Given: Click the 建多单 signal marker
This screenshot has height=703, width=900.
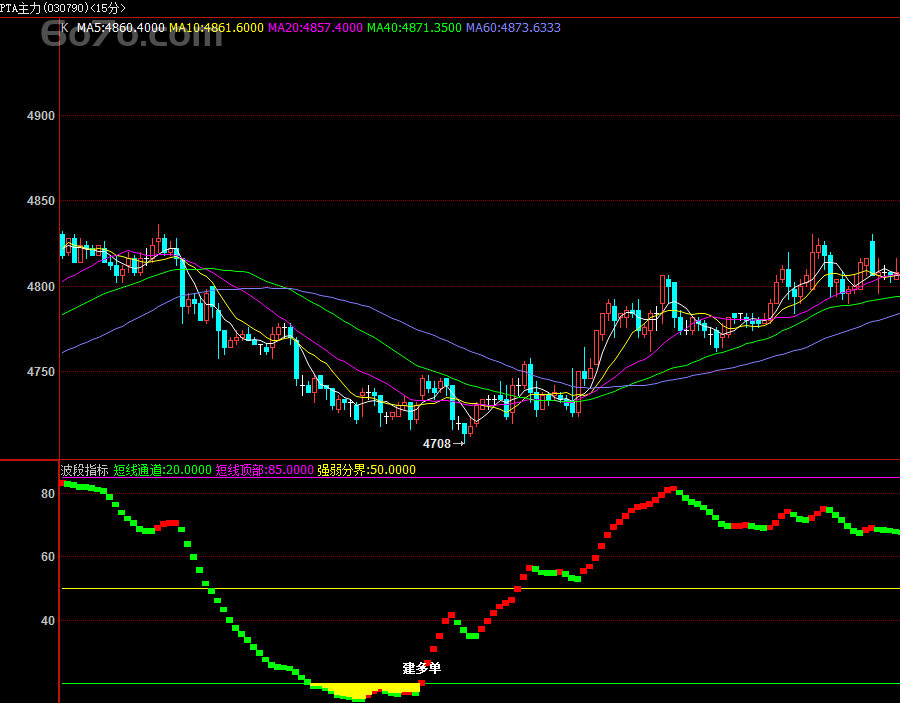Looking at the screenshot, I should (x=422, y=668).
